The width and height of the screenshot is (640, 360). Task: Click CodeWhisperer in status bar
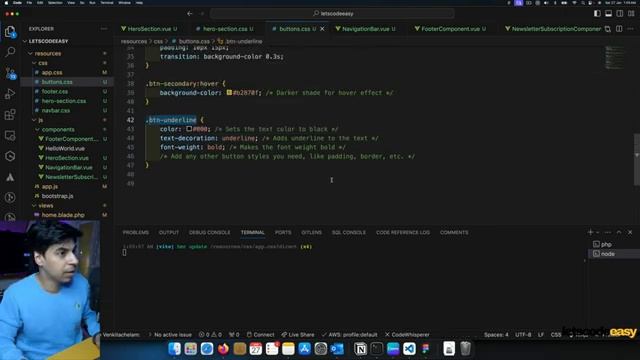pyautogui.click(x=407, y=335)
